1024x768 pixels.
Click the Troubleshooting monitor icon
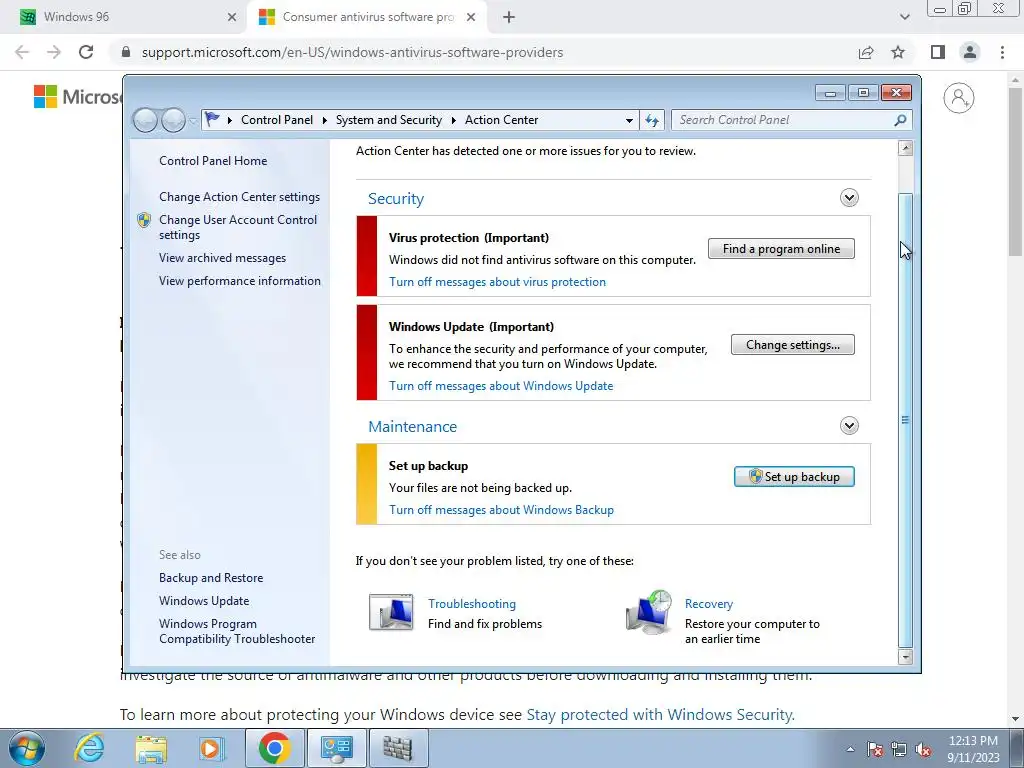tap(391, 613)
